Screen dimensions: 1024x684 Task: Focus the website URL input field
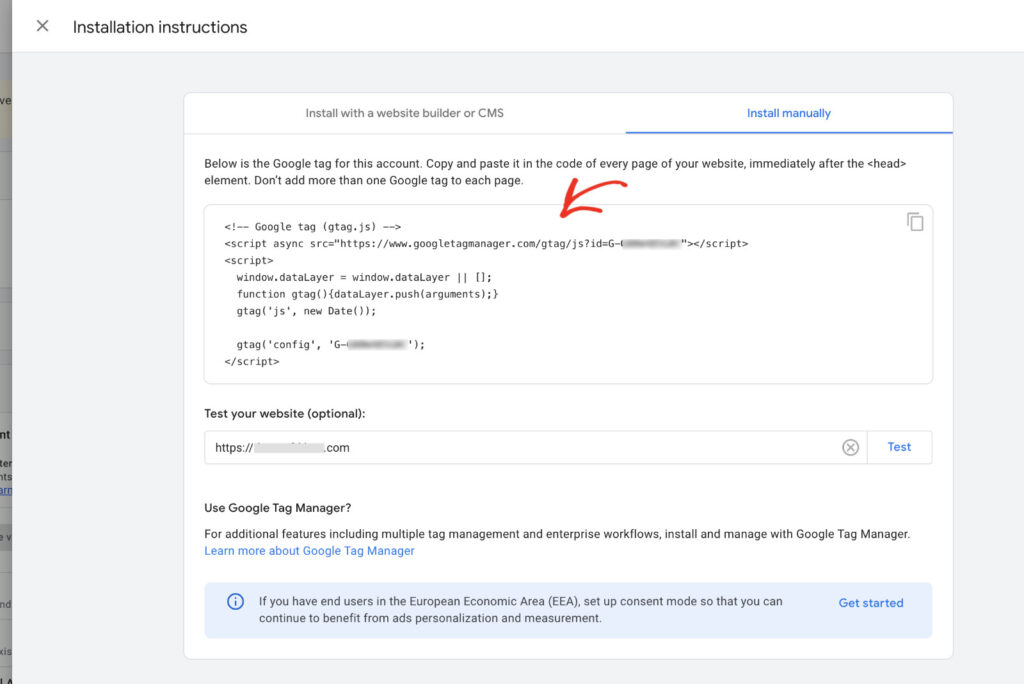pos(450,447)
